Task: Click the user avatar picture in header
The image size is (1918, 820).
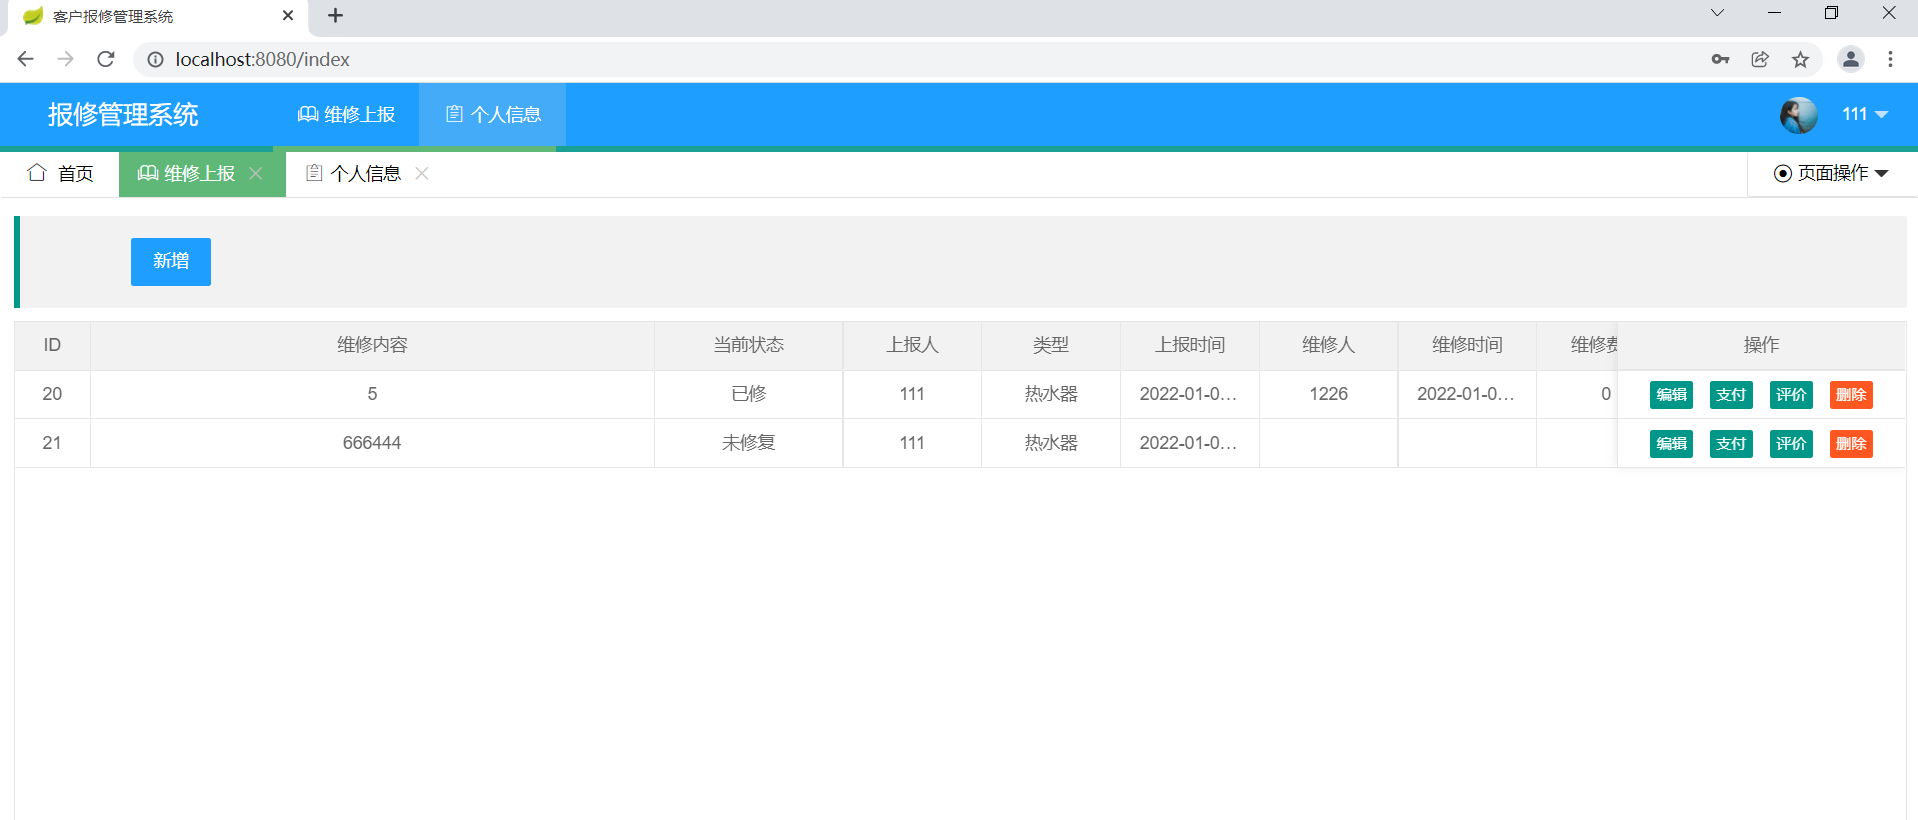Action: (x=1798, y=115)
